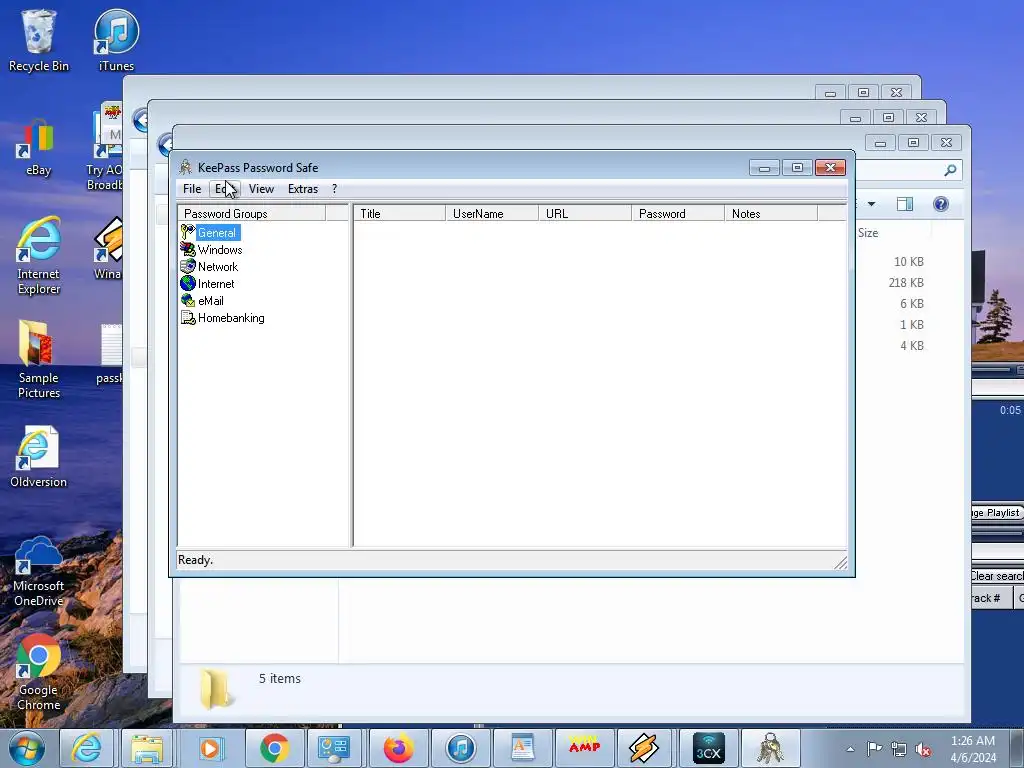Toggle the Explorer preview pane button

click(904, 204)
